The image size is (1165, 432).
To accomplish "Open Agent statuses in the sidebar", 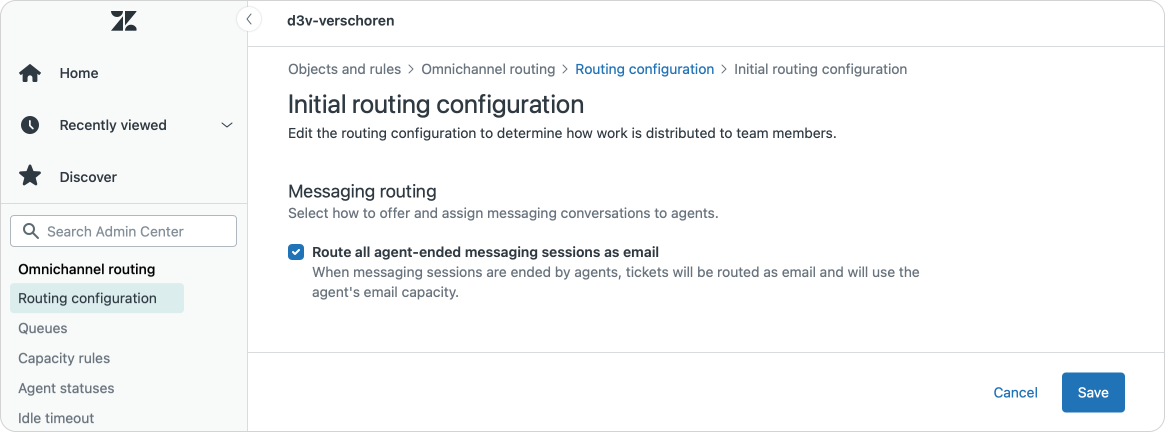I will coord(66,388).
